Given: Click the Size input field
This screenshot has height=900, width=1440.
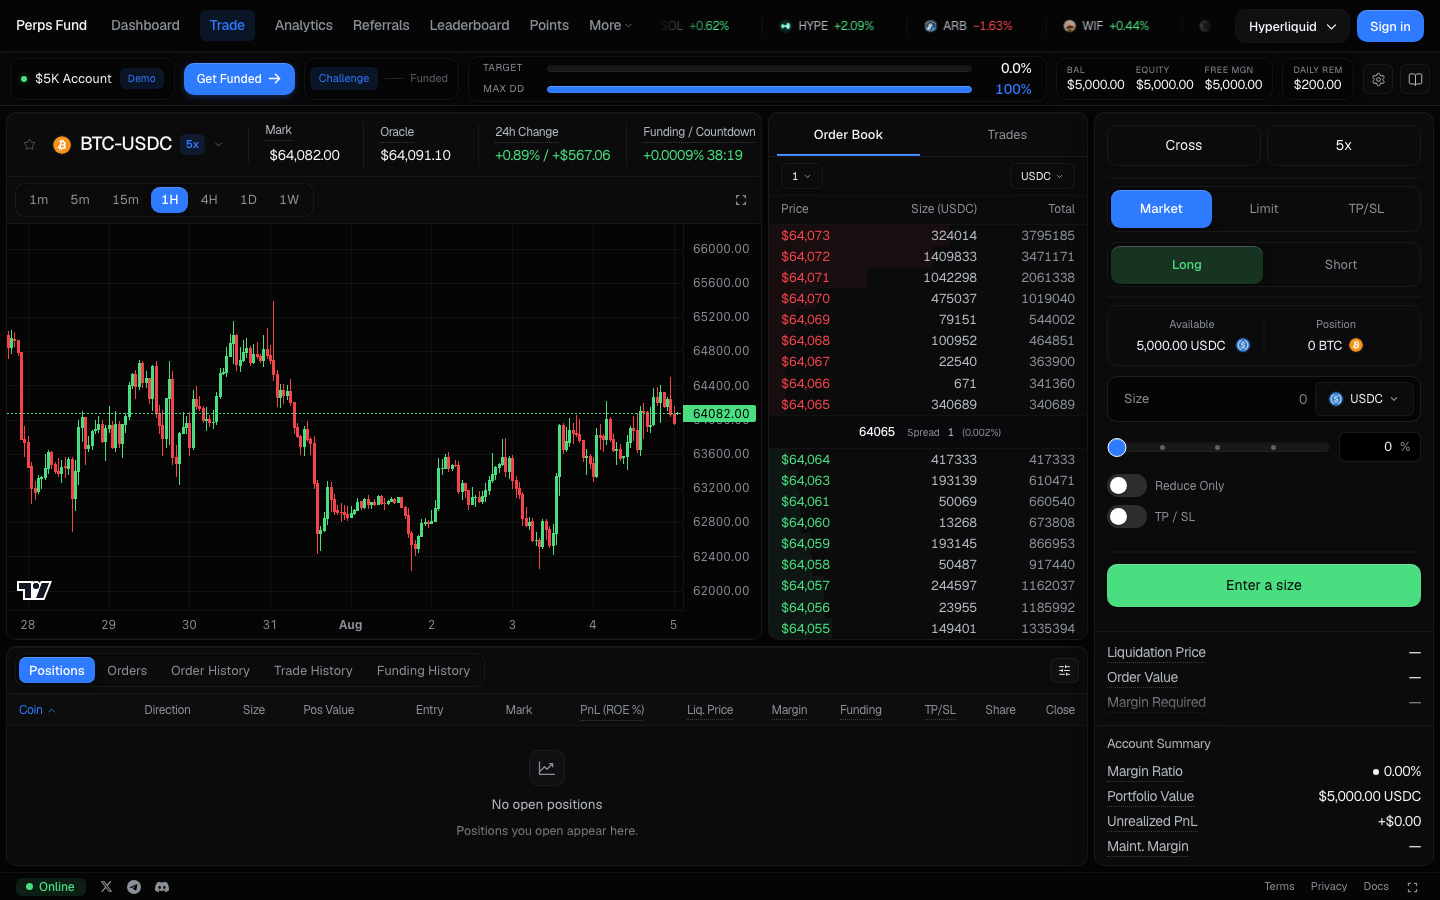Looking at the screenshot, I should [x=1208, y=399].
